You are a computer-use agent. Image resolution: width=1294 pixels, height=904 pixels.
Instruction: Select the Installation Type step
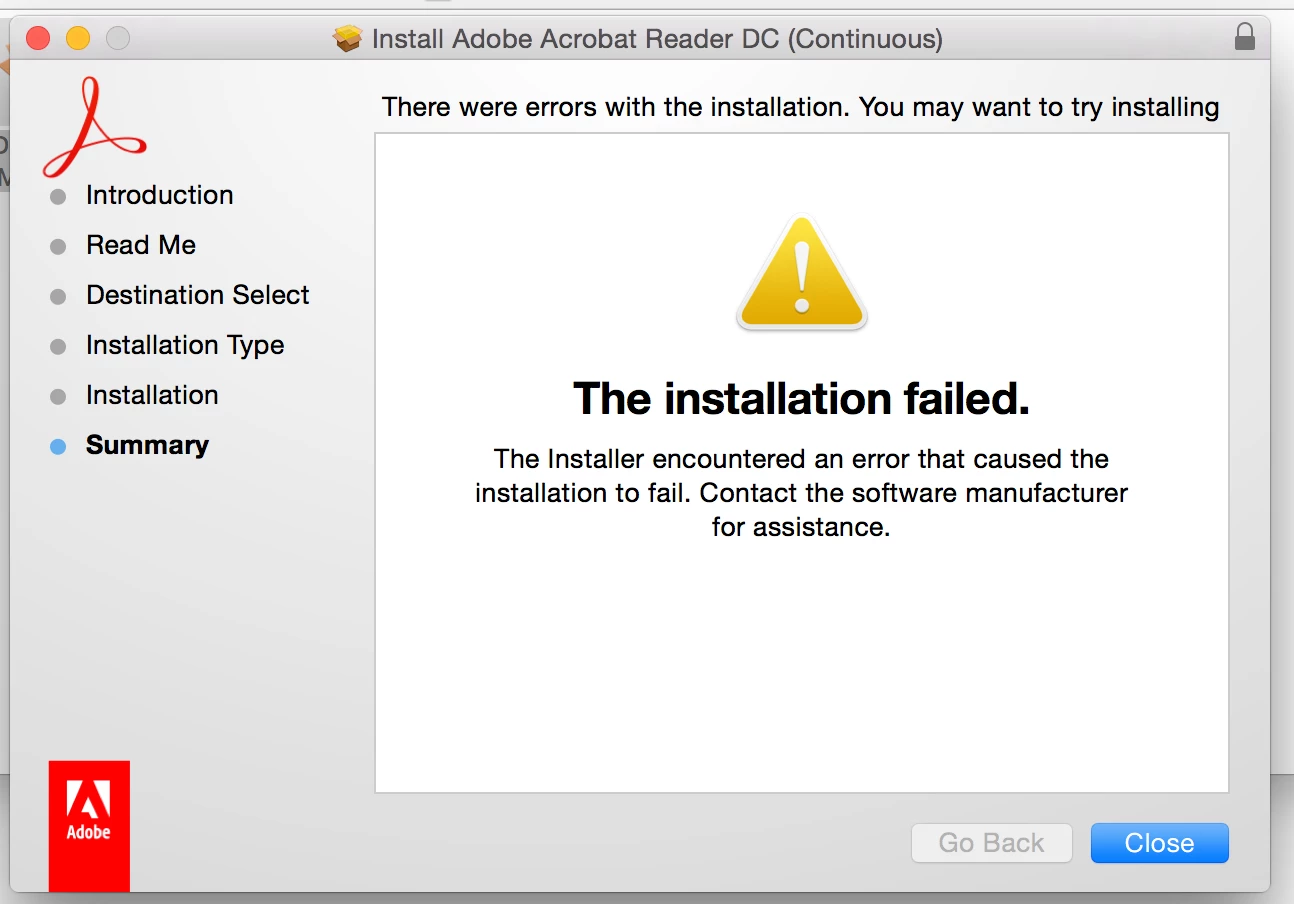(185, 345)
